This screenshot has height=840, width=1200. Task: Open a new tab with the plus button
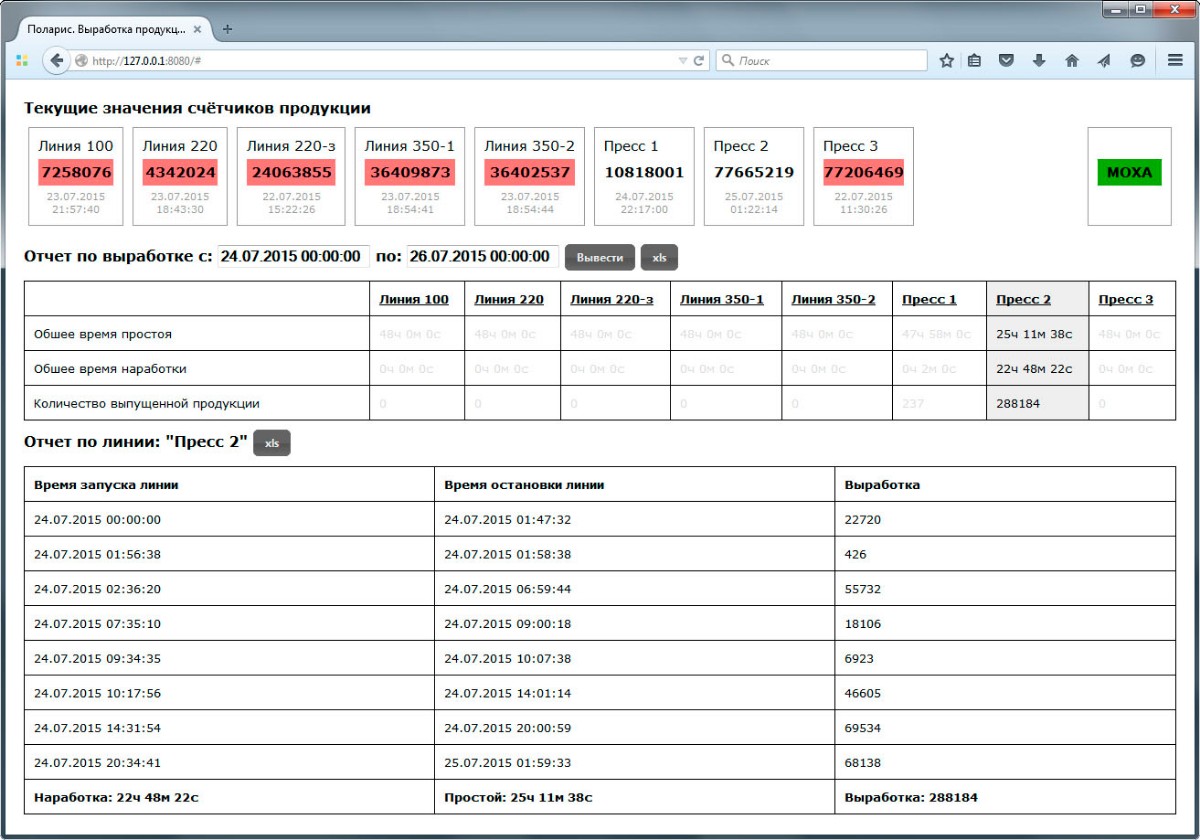click(x=227, y=29)
